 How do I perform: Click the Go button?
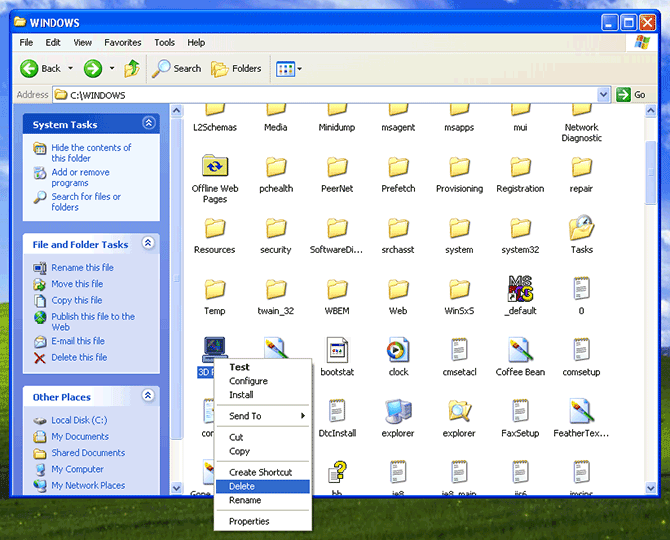pyautogui.click(x=631, y=94)
